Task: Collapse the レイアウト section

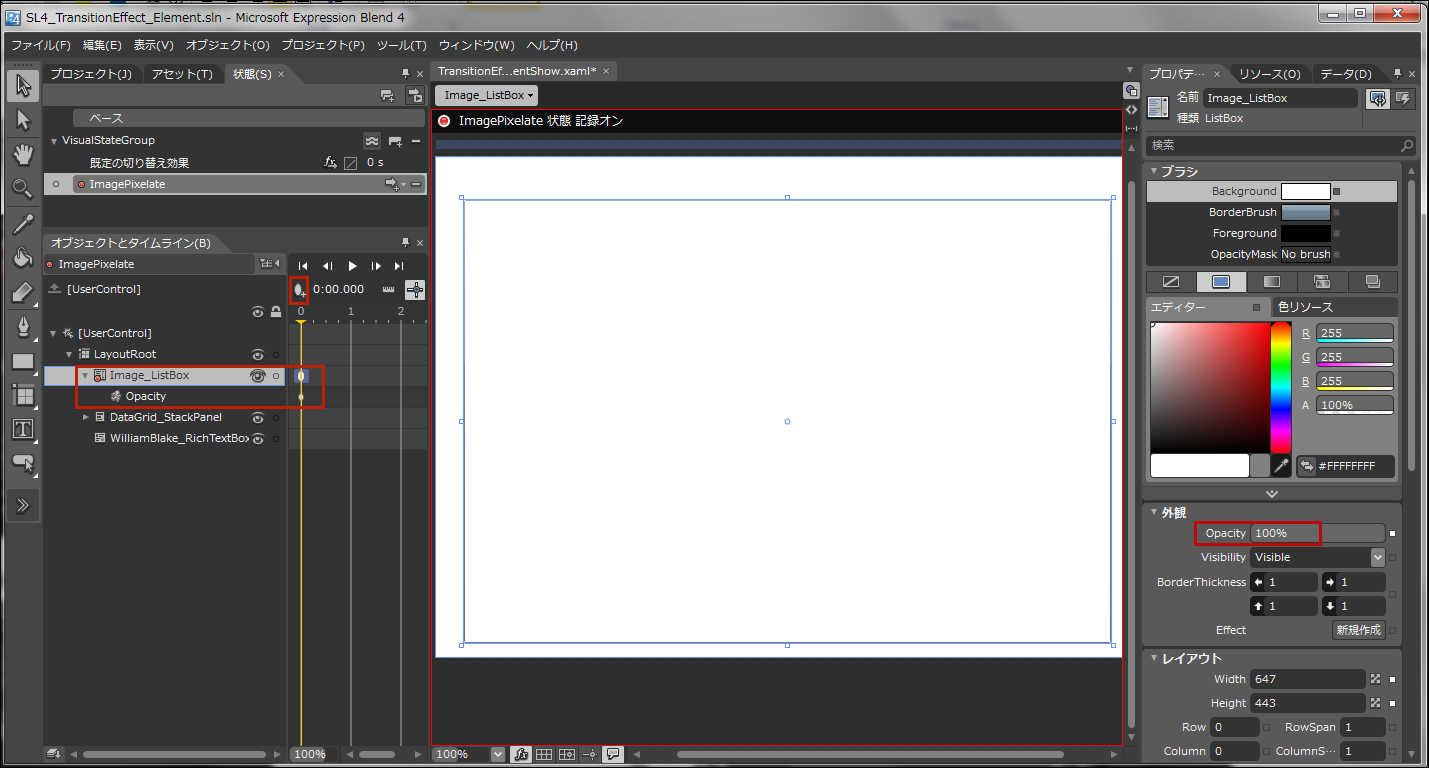Action: [x=1154, y=658]
